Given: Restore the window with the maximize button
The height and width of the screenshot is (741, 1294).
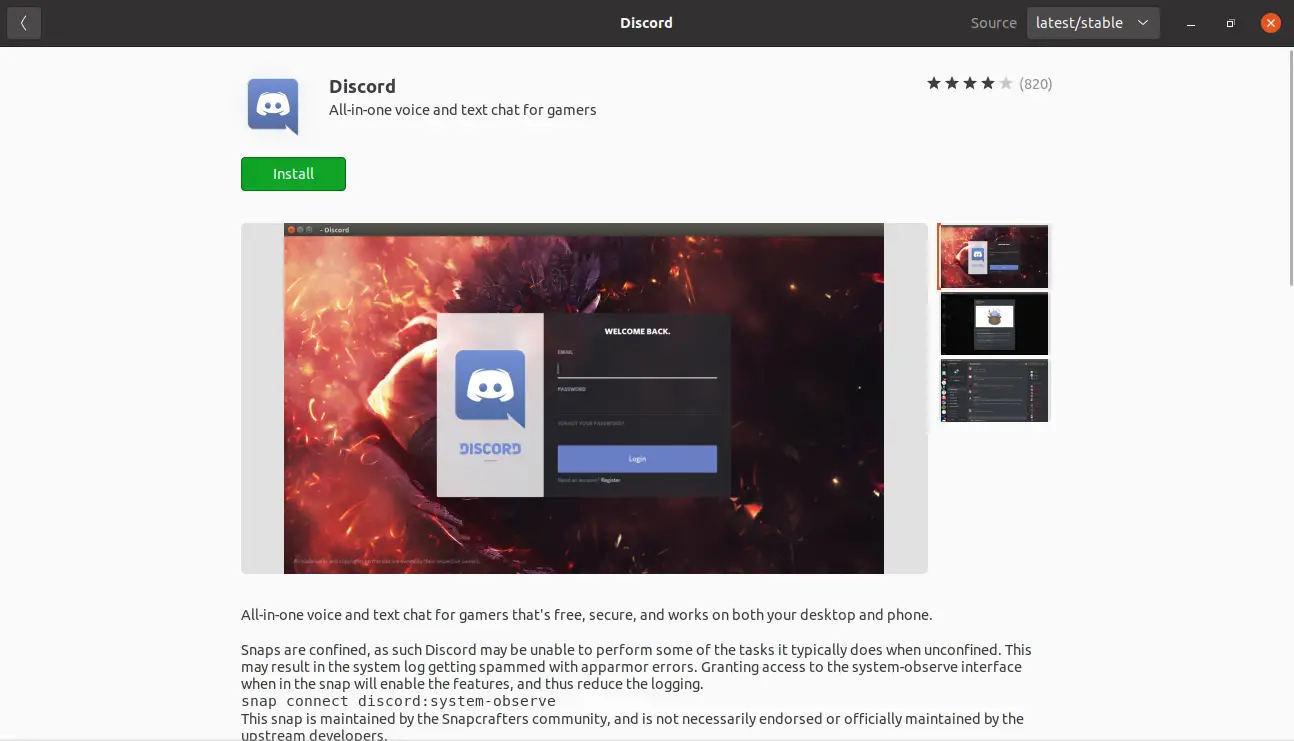Looking at the screenshot, I should pyautogui.click(x=1231, y=23).
